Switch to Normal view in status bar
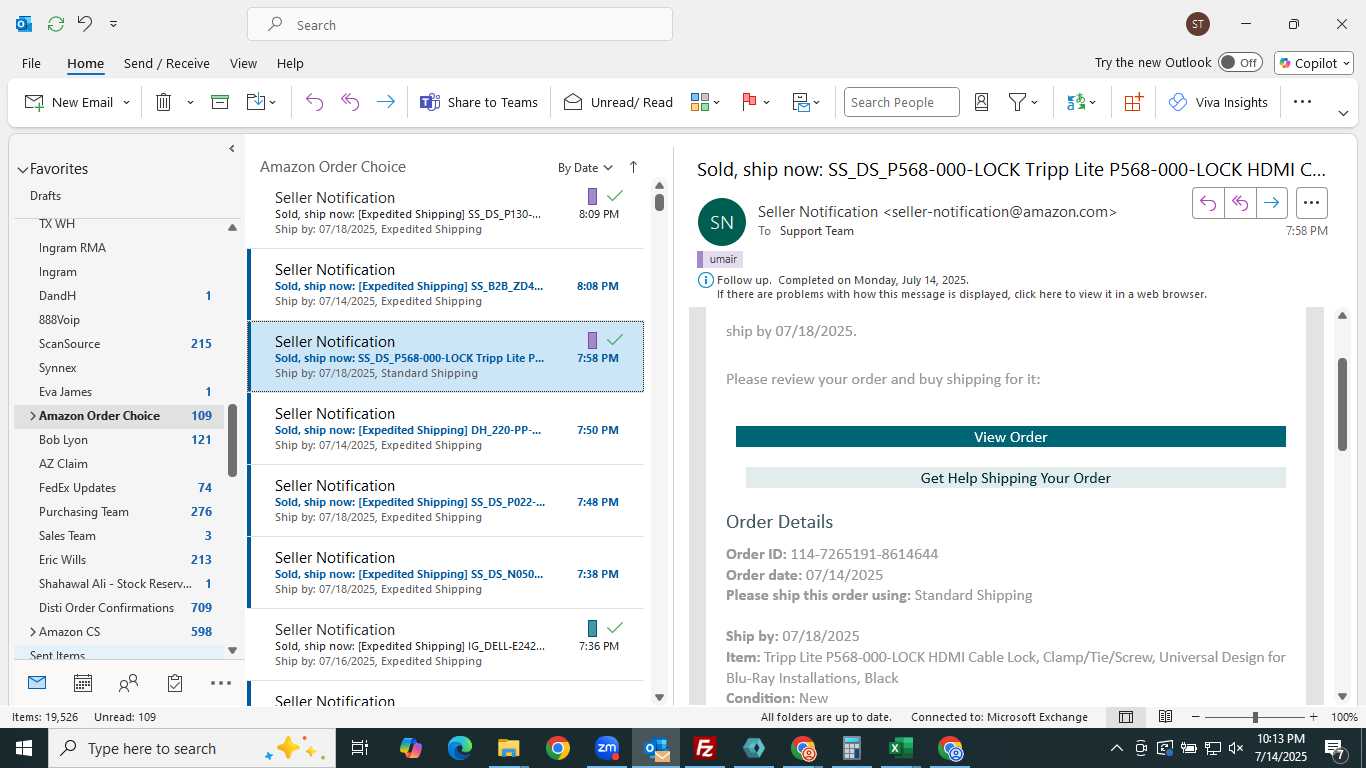Screen dimensions: 1366x768 [x=1126, y=717]
